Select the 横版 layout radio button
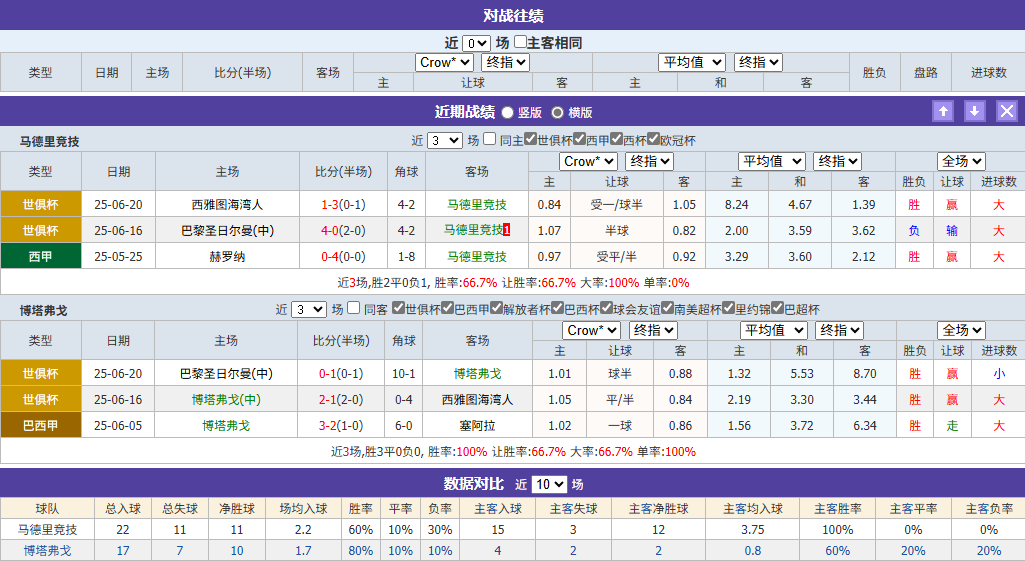Viewport: 1025px width, 561px height. point(558,113)
